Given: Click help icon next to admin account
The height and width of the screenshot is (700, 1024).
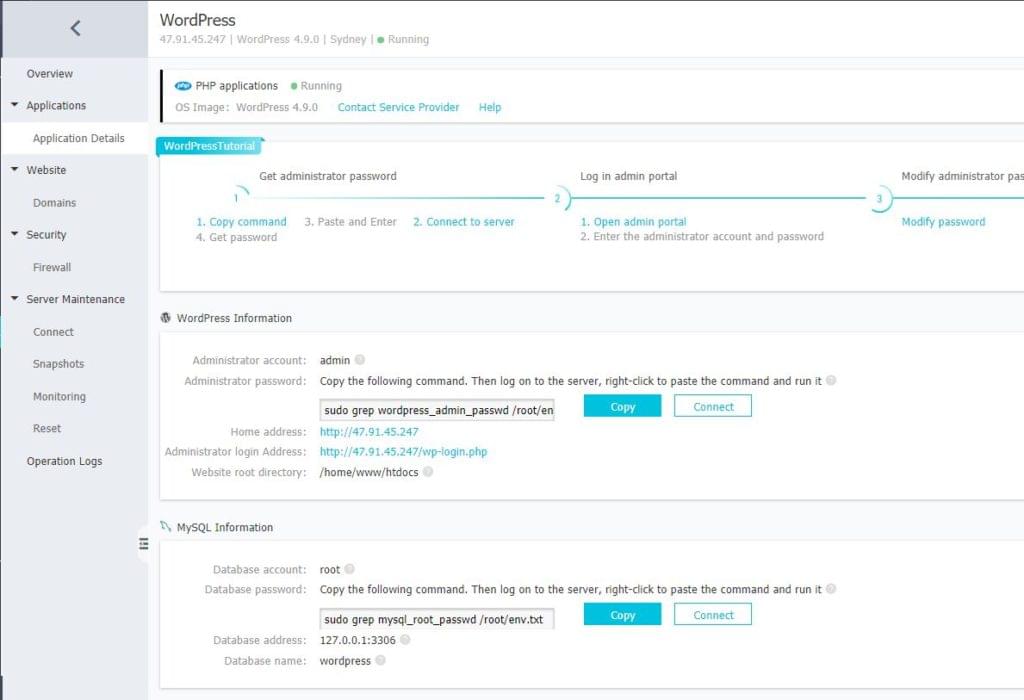Looking at the screenshot, I should click(x=360, y=360).
